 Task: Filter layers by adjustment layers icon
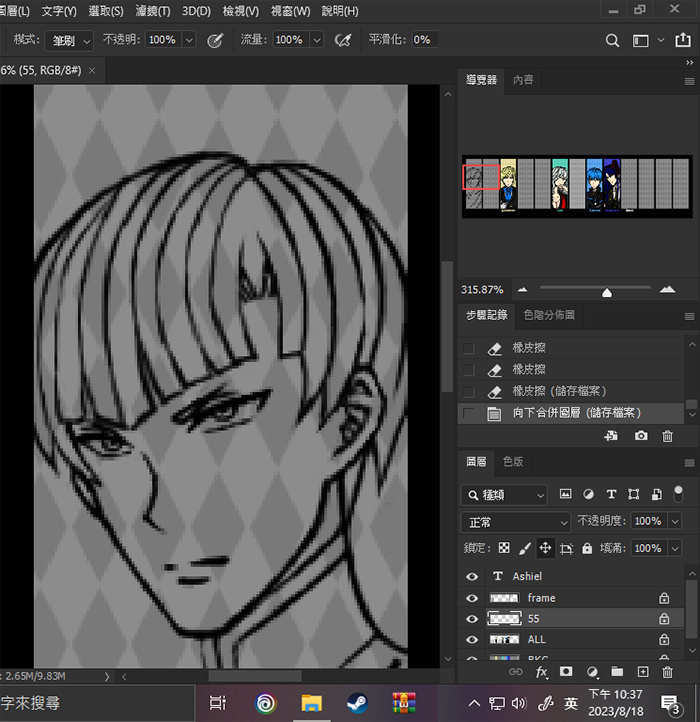(x=588, y=494)
